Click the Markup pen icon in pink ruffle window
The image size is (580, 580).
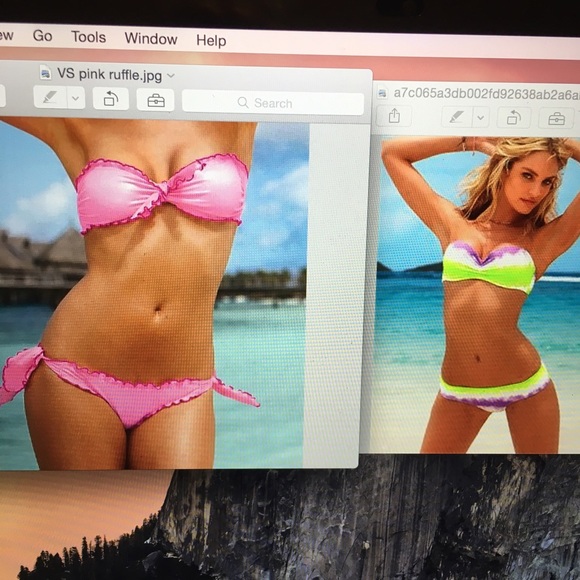50,98
